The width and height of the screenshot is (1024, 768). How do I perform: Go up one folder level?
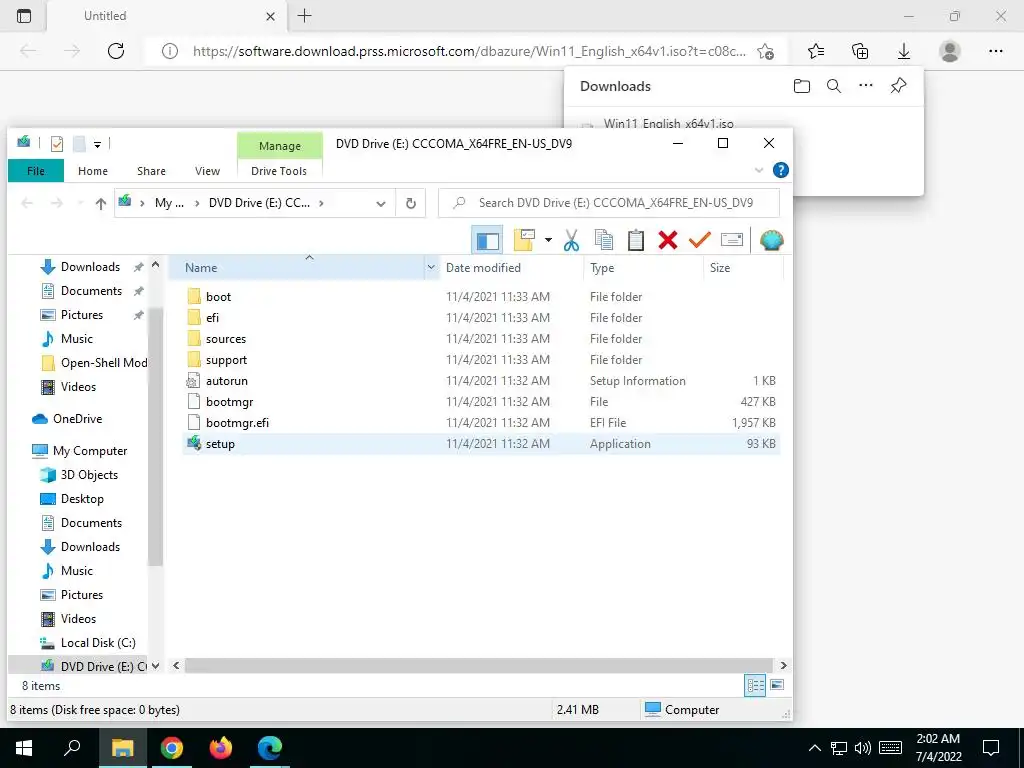coord(101,203)
